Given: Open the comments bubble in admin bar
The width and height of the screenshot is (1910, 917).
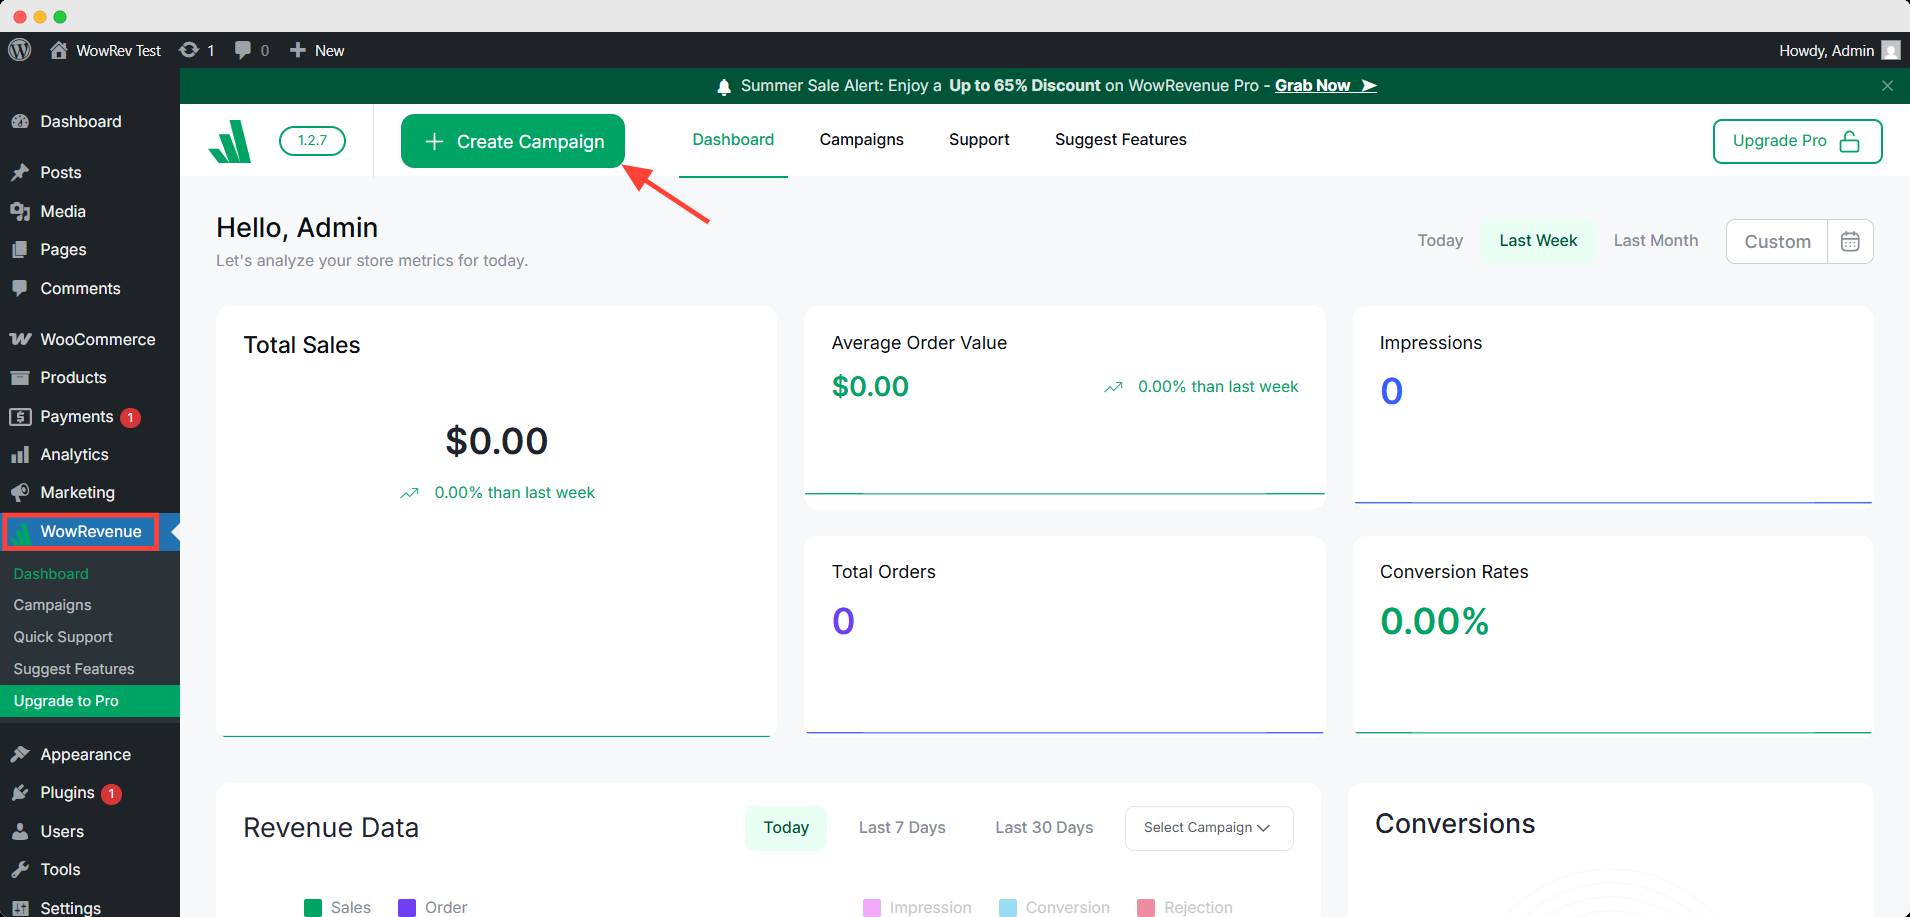Looking at the screenshot, I should [242, 50].
